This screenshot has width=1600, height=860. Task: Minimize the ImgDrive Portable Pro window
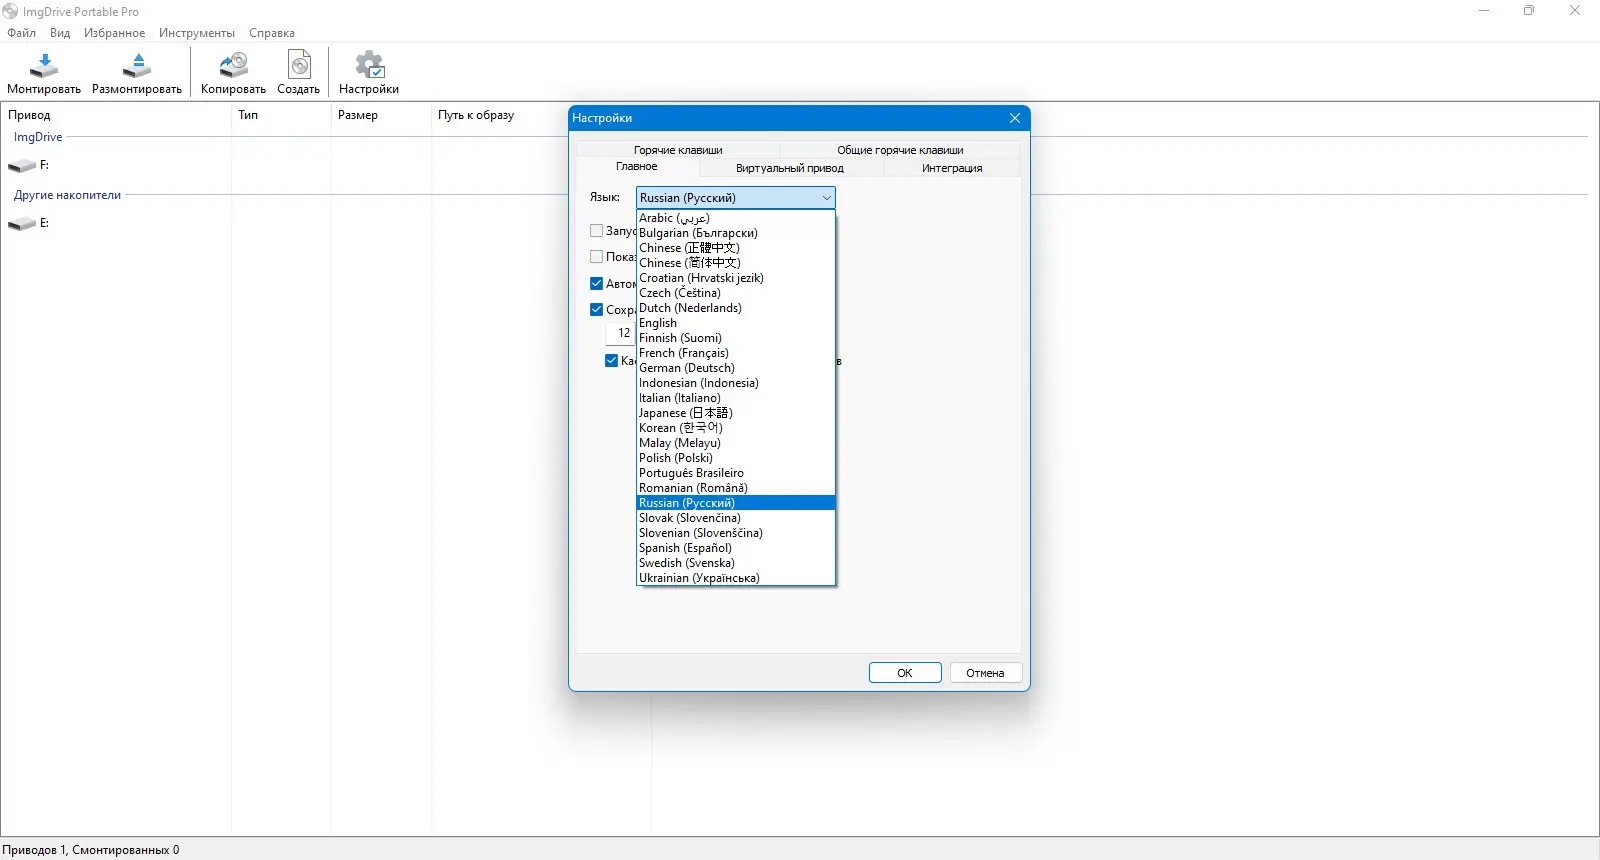(x=1484, y=11)
